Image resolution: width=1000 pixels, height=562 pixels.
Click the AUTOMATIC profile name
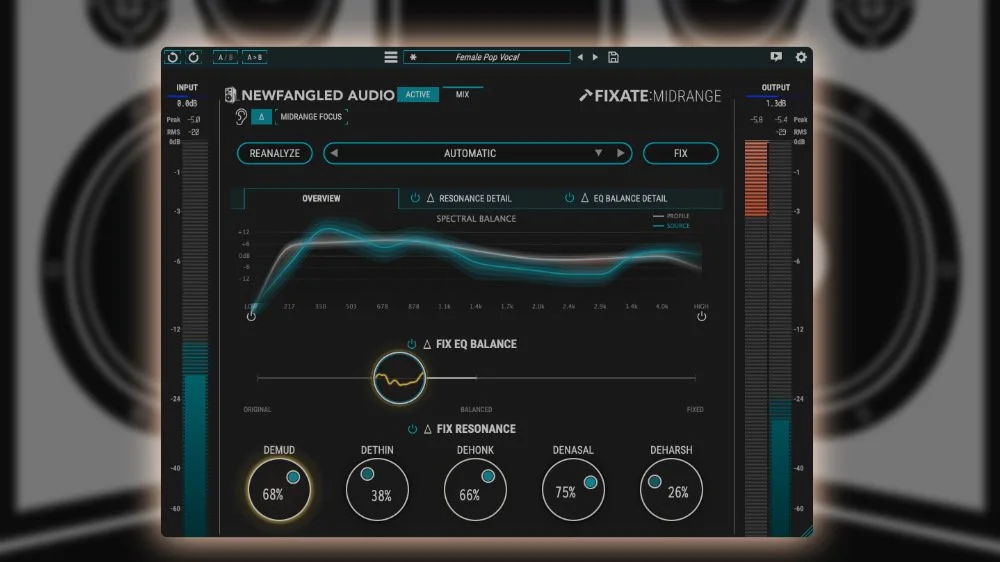coord(470,153)
